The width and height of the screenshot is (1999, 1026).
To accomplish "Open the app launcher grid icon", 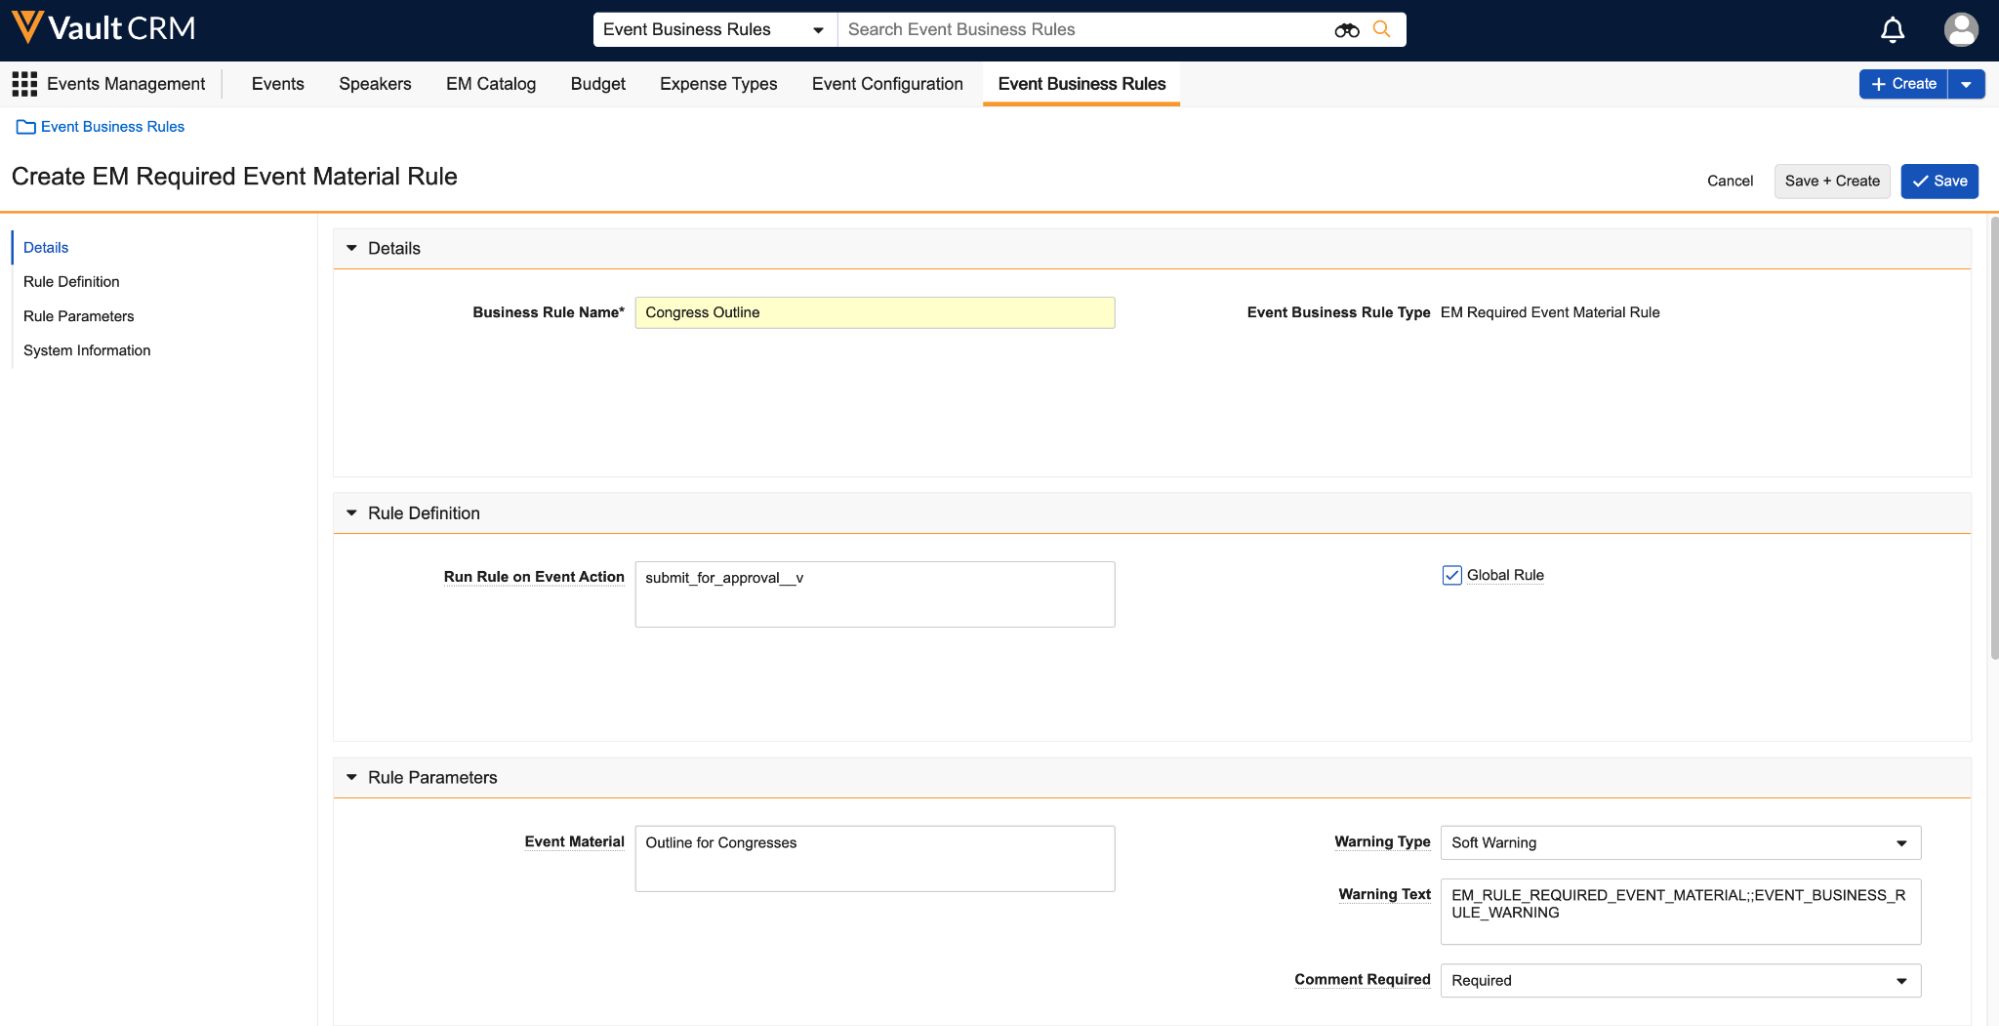I will coord(24,84).
